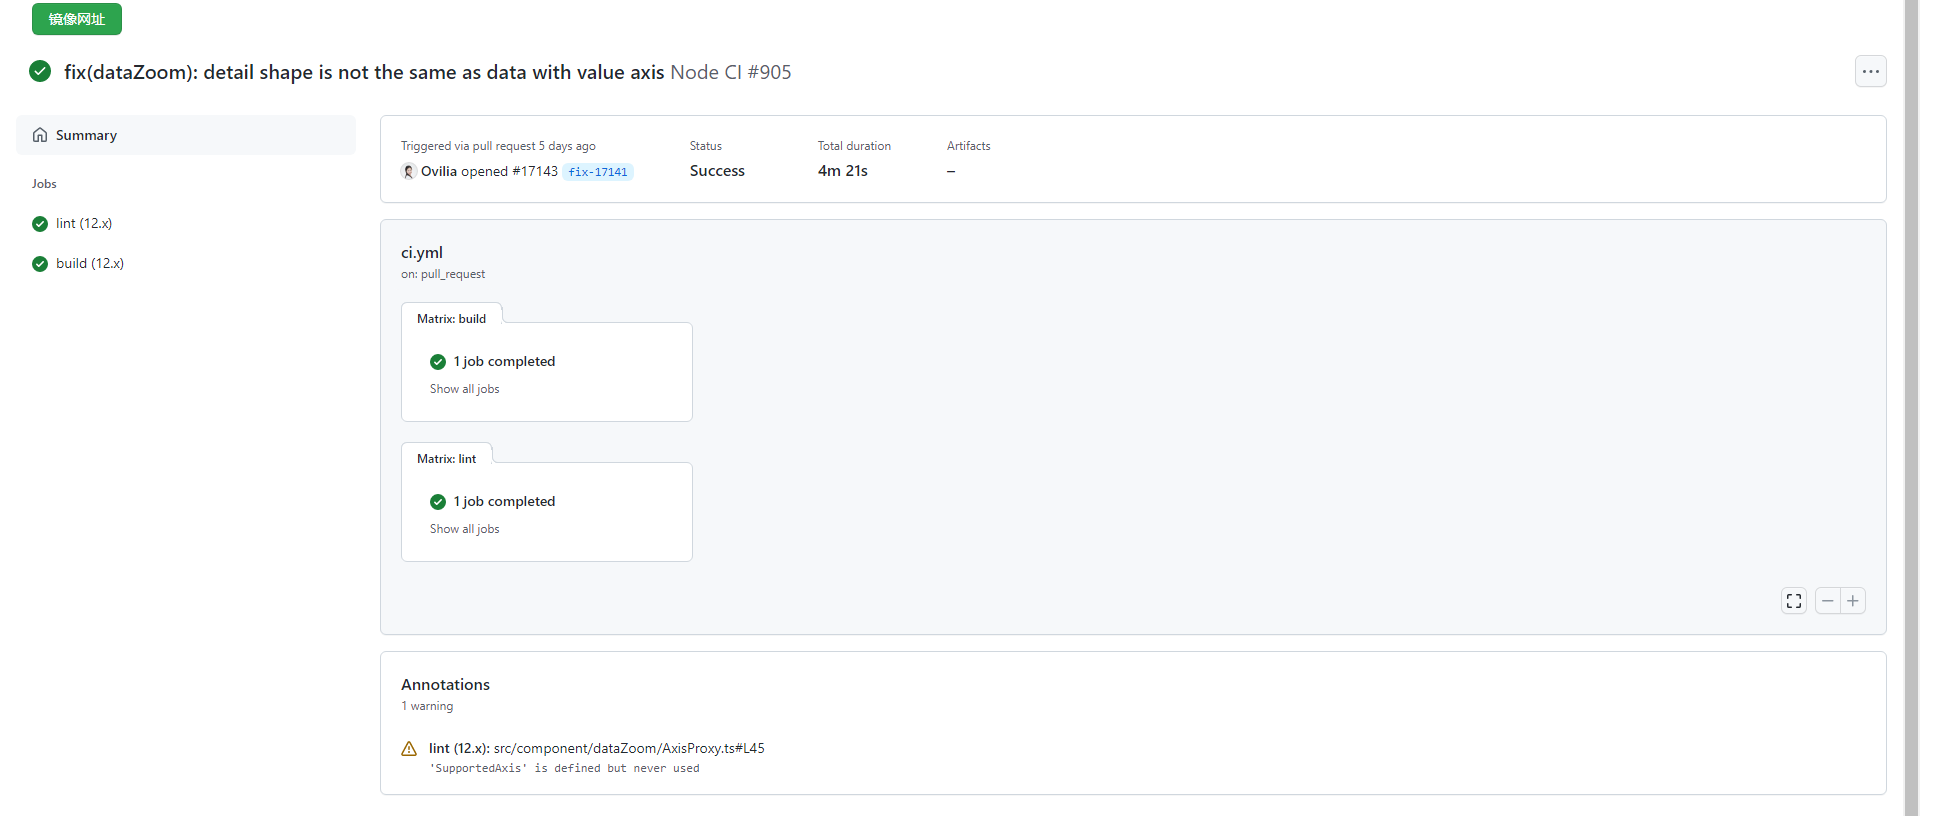Click the green success icon beside the run title
This screenshot has width=1938, height=816.
40,71
